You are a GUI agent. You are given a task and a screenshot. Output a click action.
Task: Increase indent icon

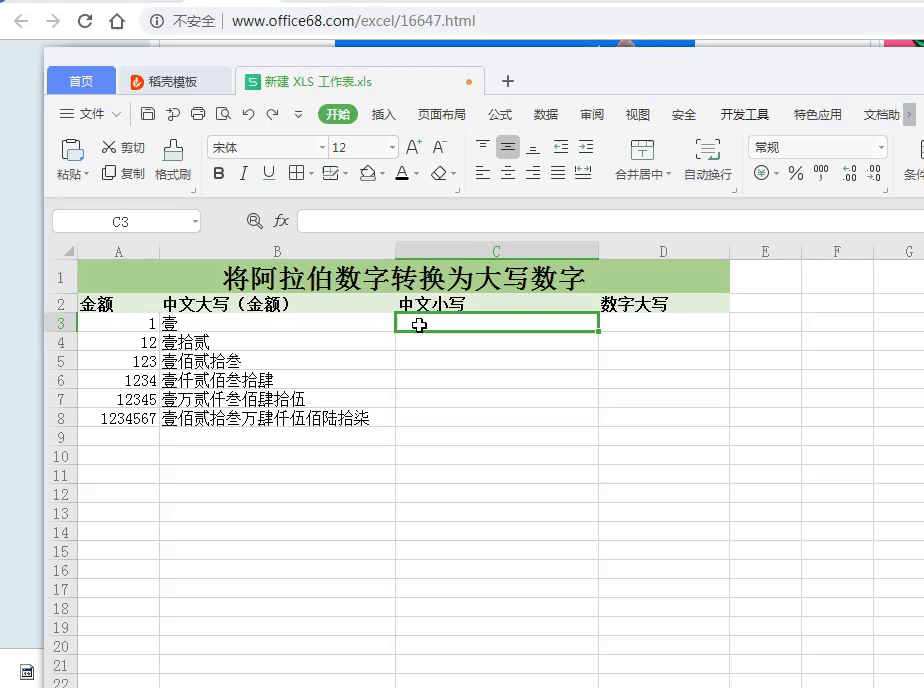[586, 147]
